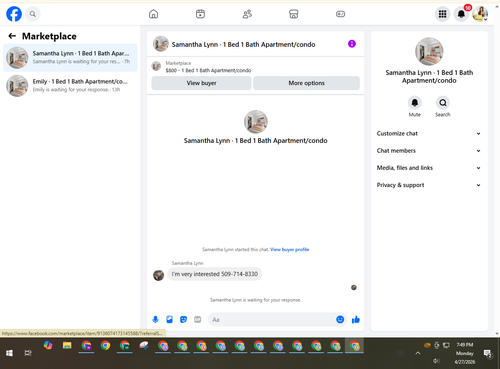Viewport: 500px width, 369px height.
Task: Open the emoji picker in message box
Action: pyautogui.click(x=340, y=320)
